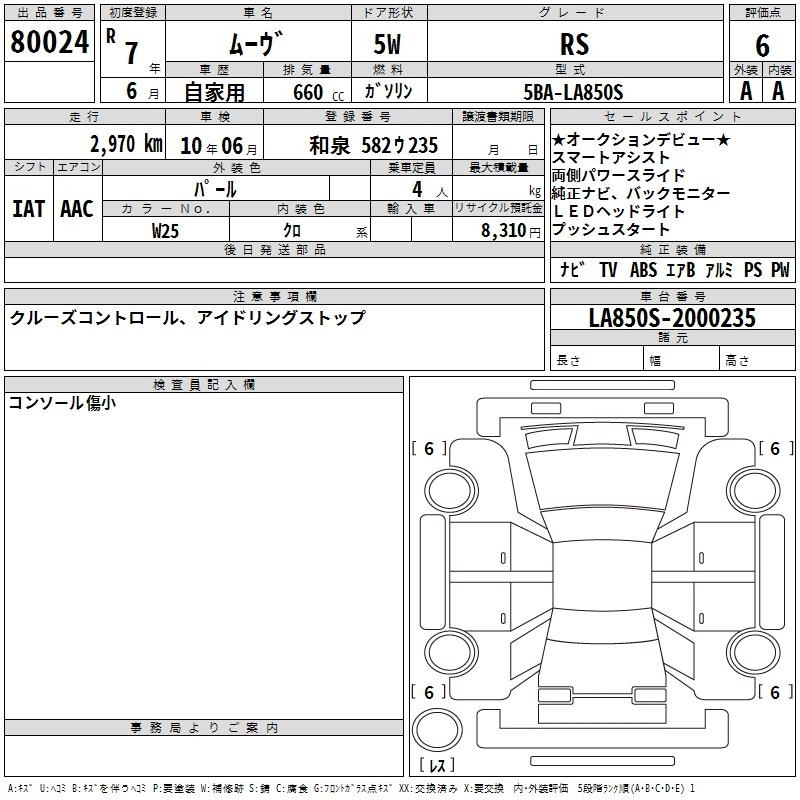Select the ナビ equipment indicator

point(573,270)
